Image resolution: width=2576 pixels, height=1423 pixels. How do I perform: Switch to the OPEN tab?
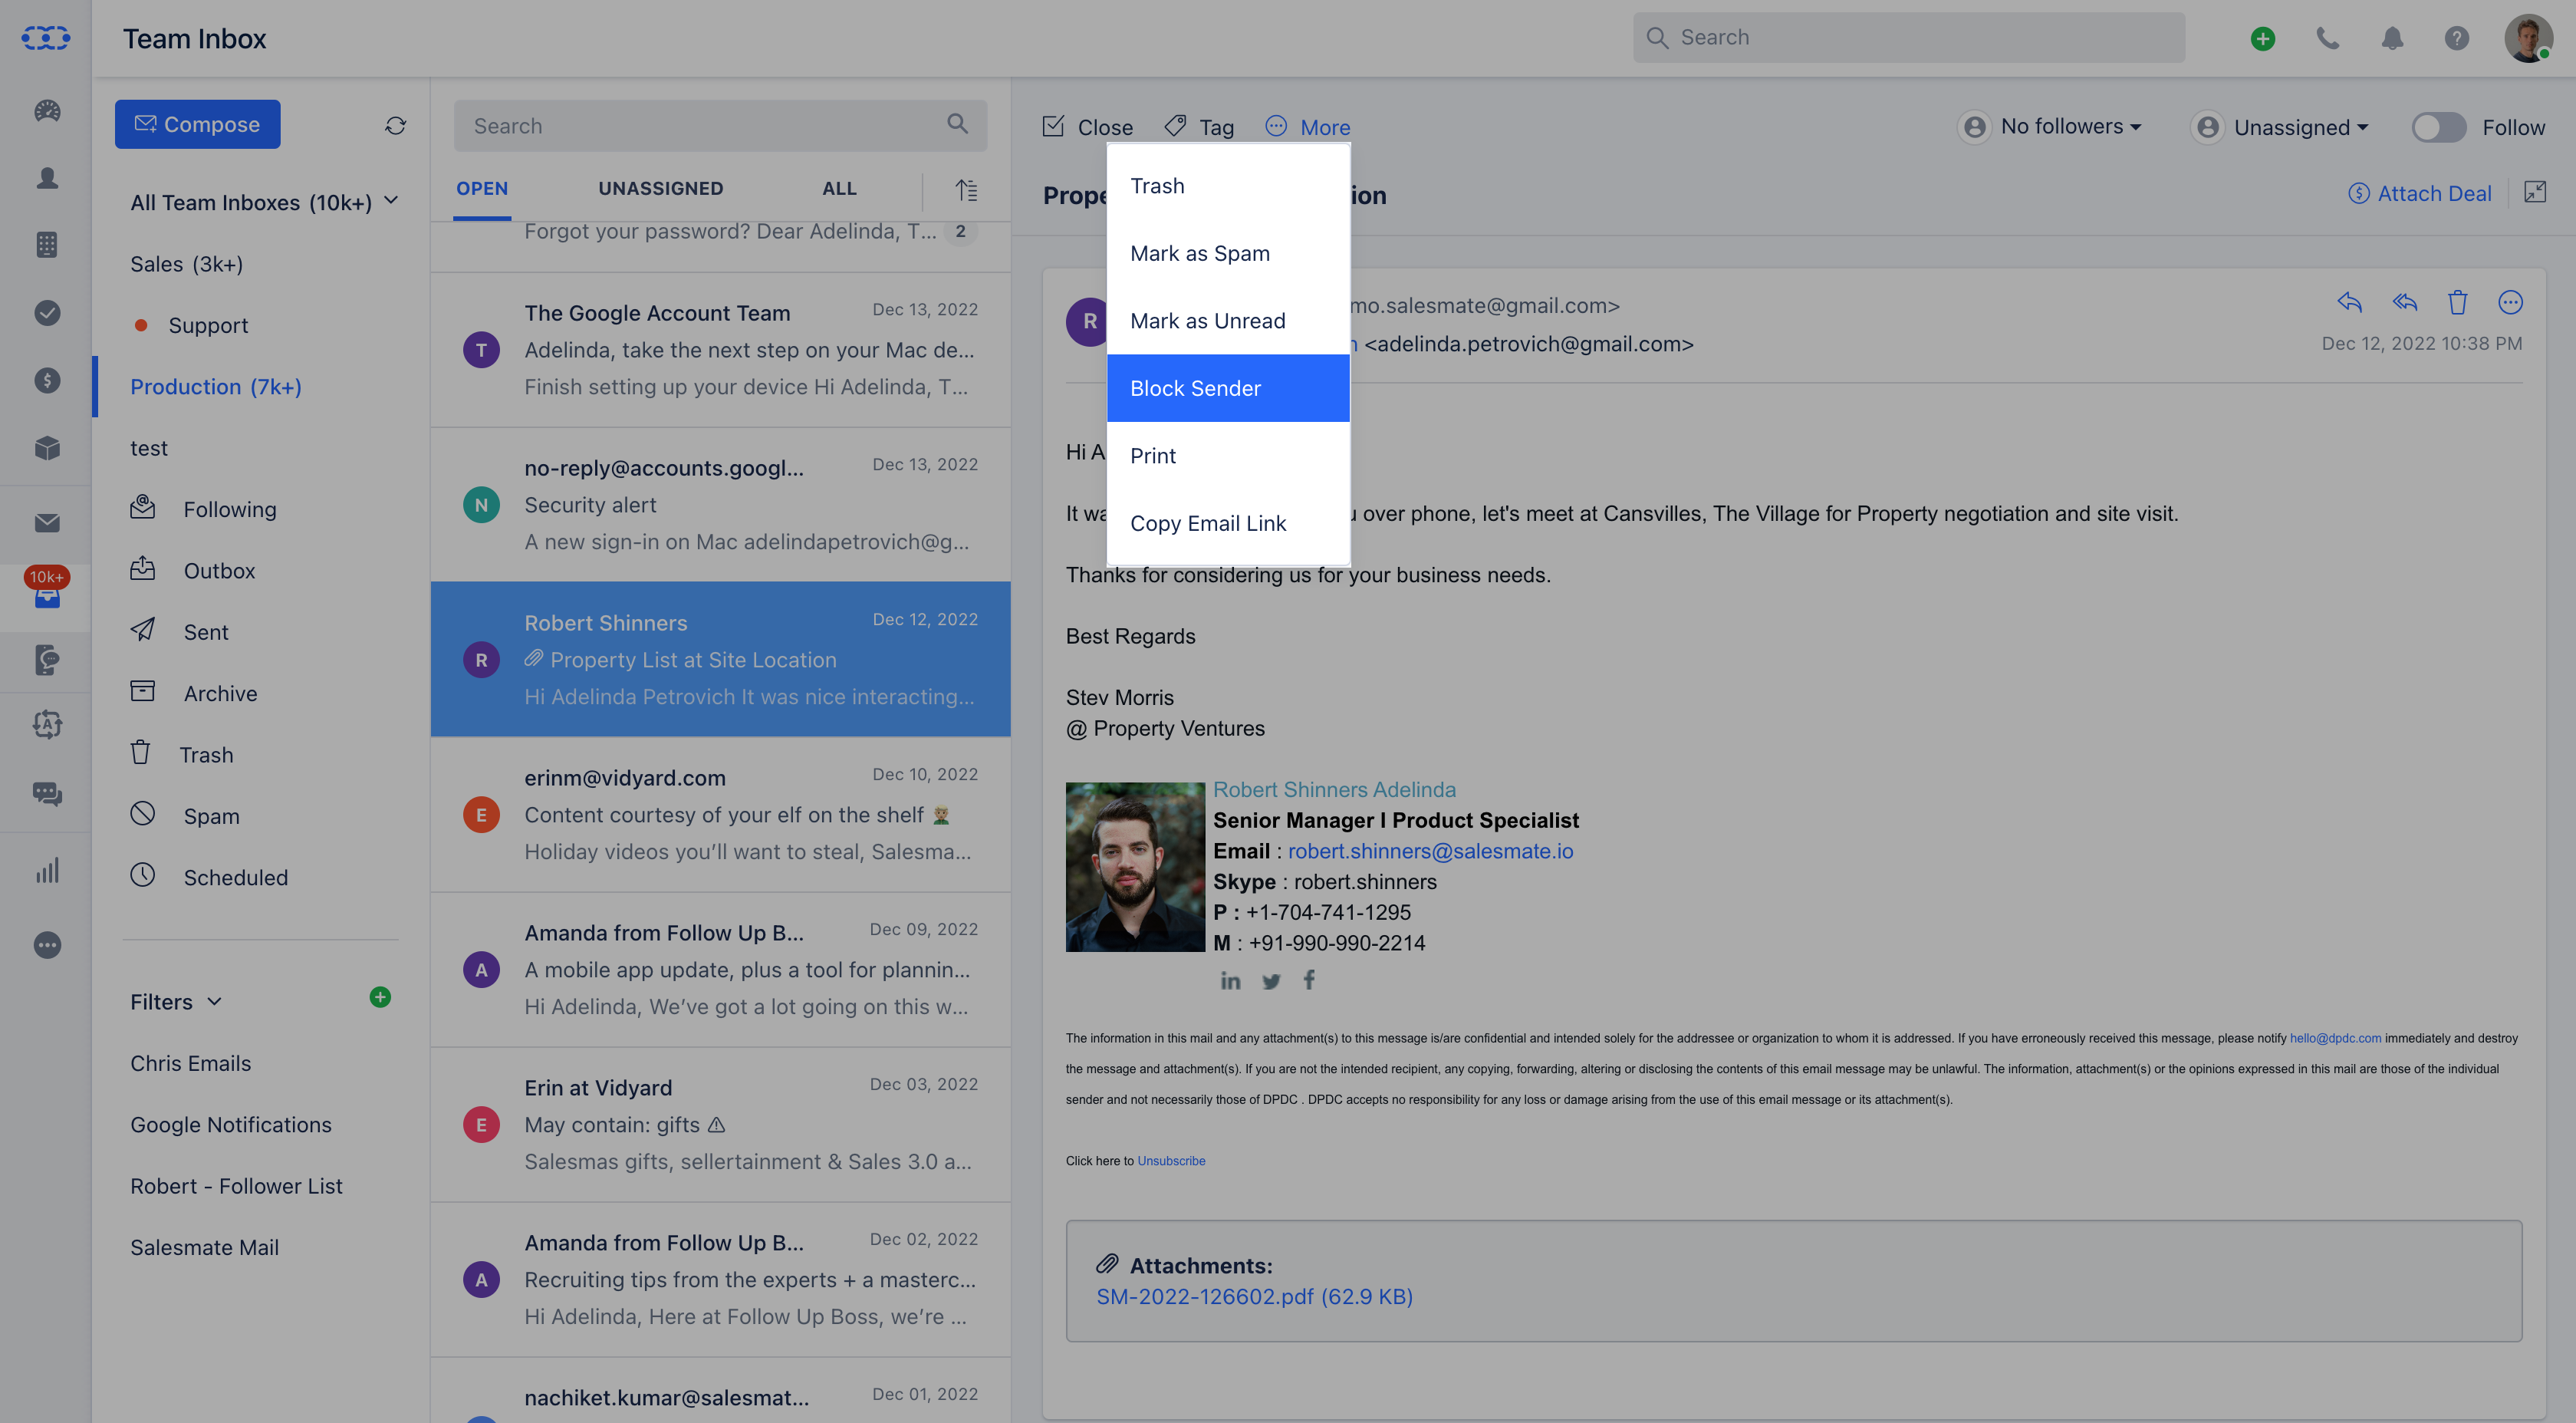[482, 189]
